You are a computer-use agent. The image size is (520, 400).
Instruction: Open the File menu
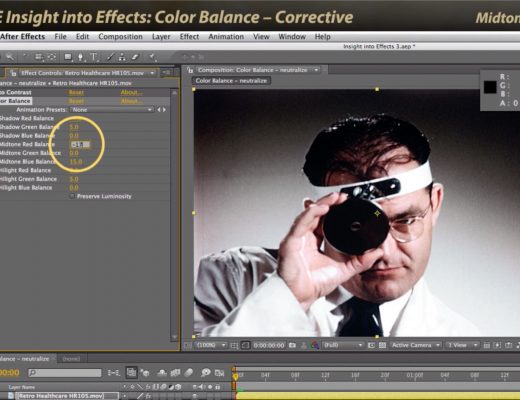click(60, 37)
